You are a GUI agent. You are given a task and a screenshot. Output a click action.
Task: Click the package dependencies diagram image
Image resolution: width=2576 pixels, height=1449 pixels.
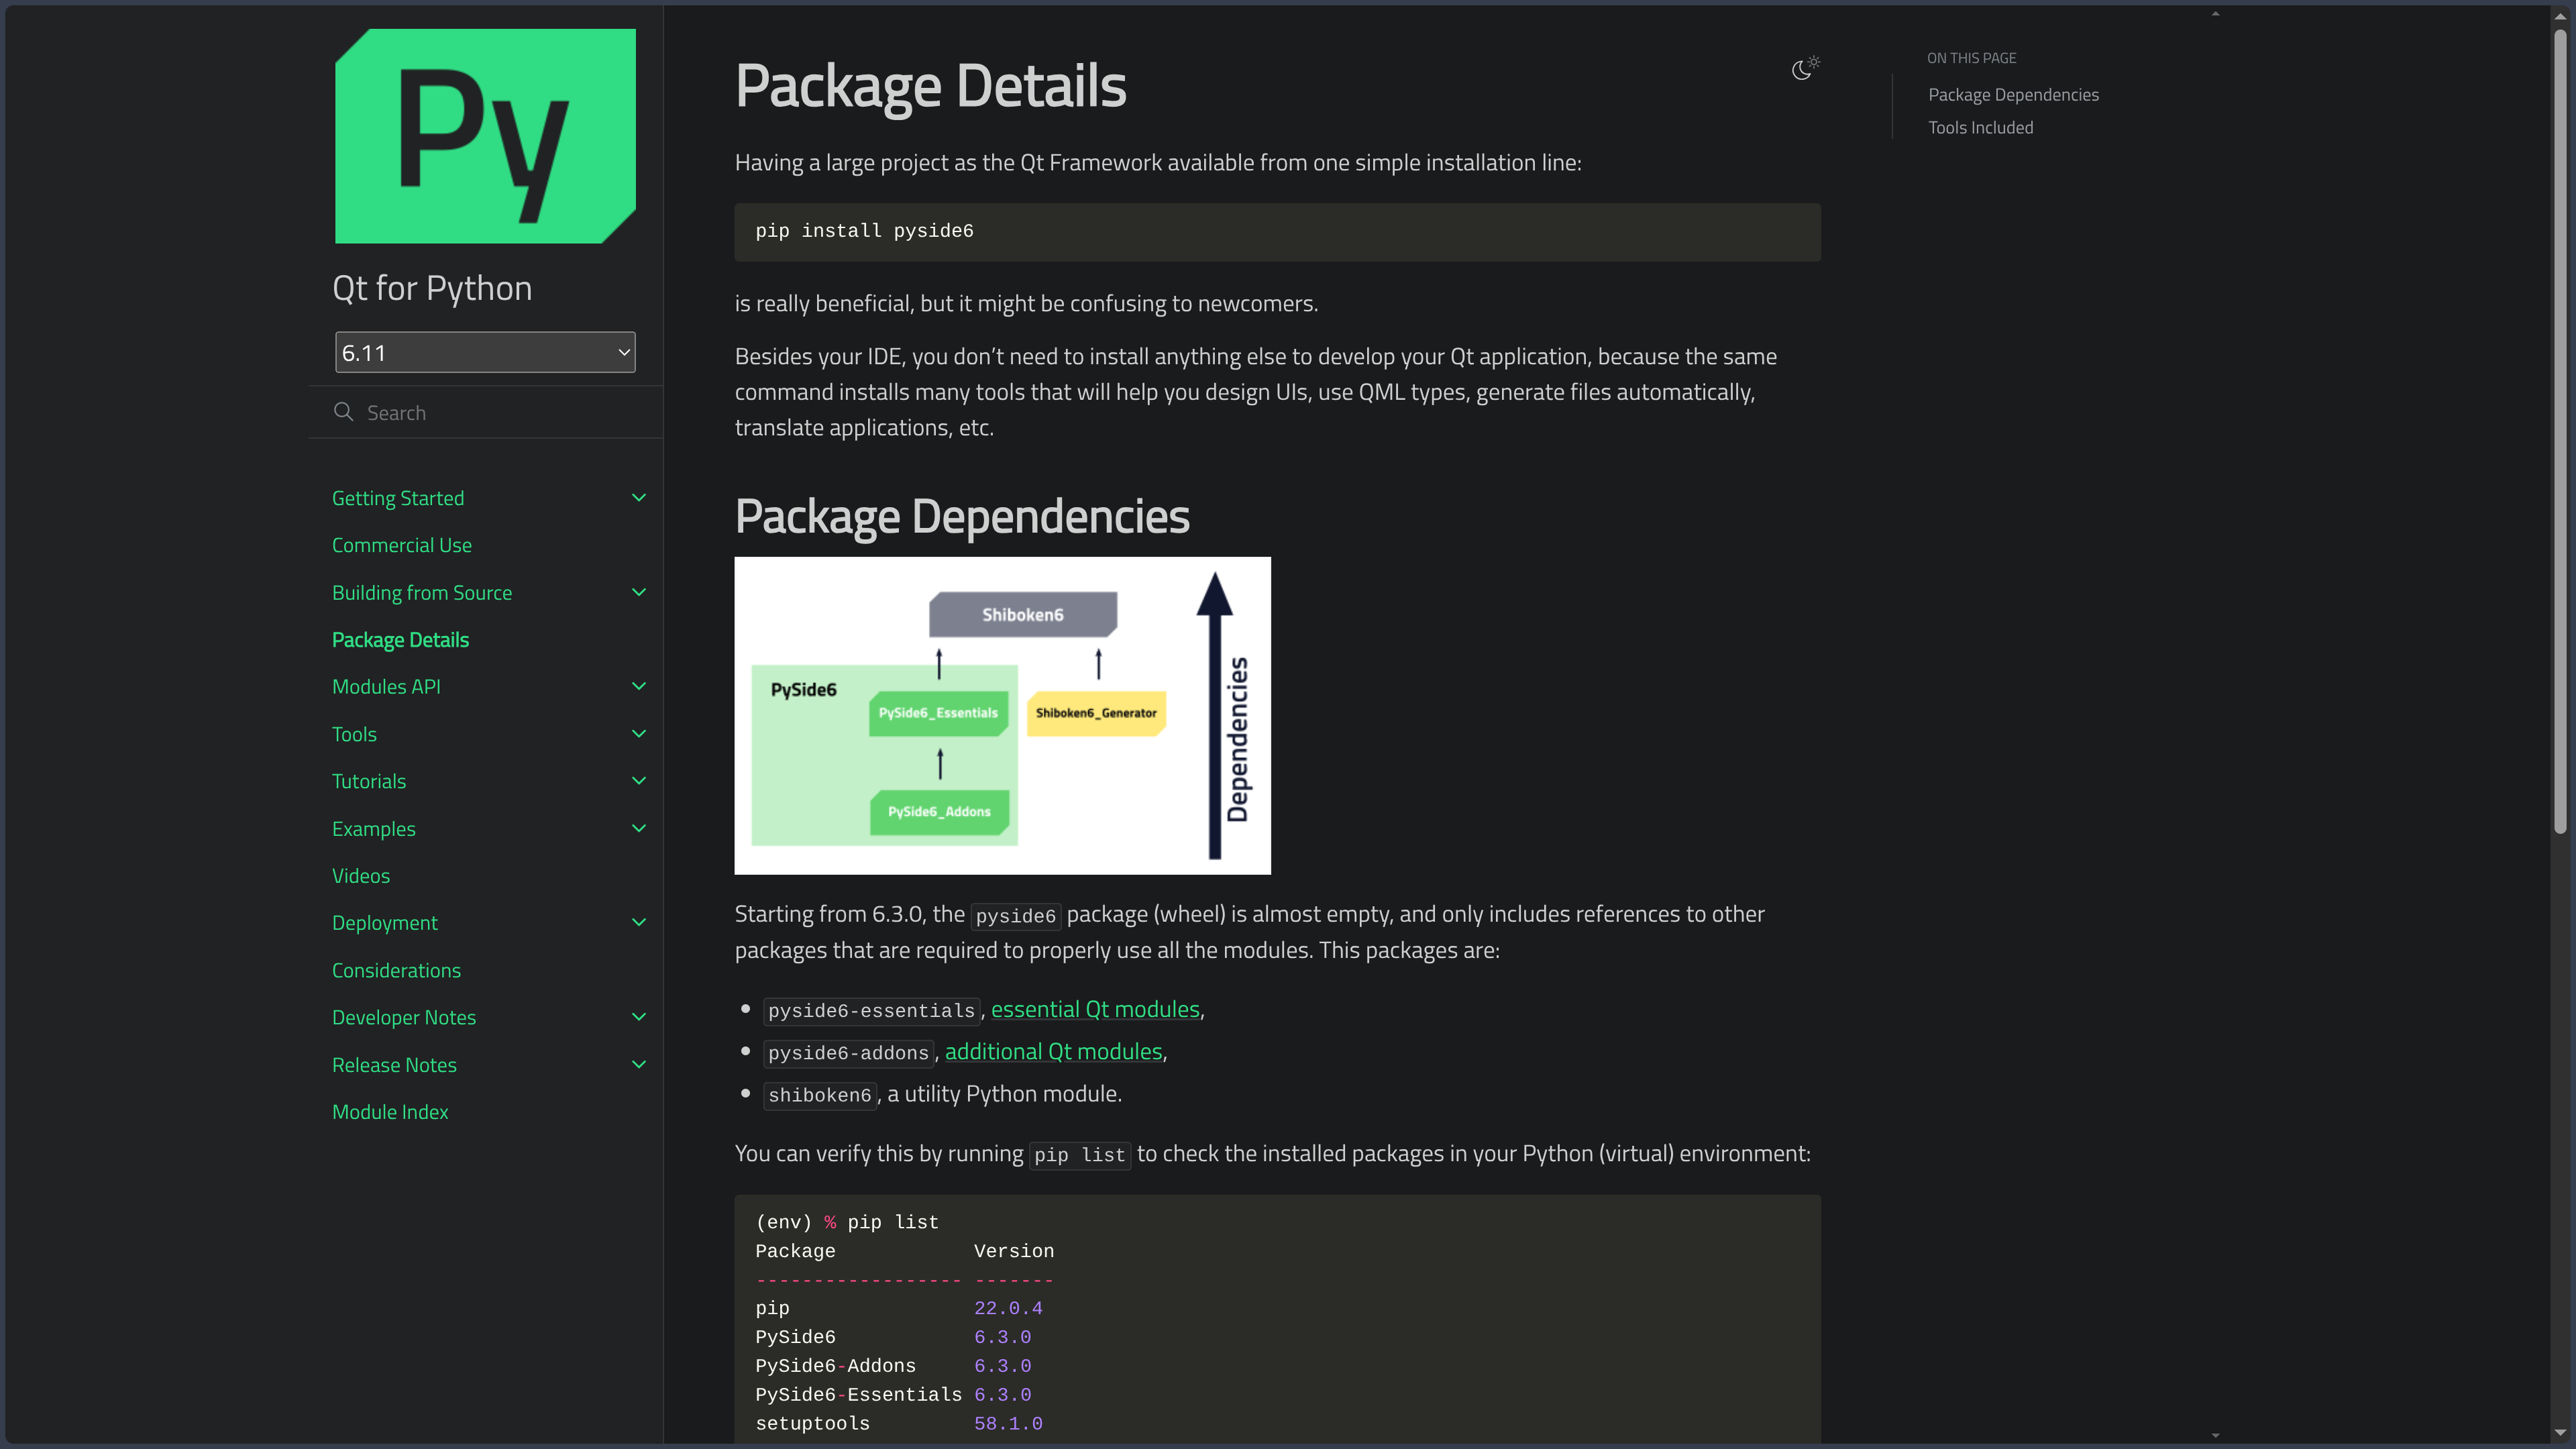pyautogui.click(x=1002, y=715)
